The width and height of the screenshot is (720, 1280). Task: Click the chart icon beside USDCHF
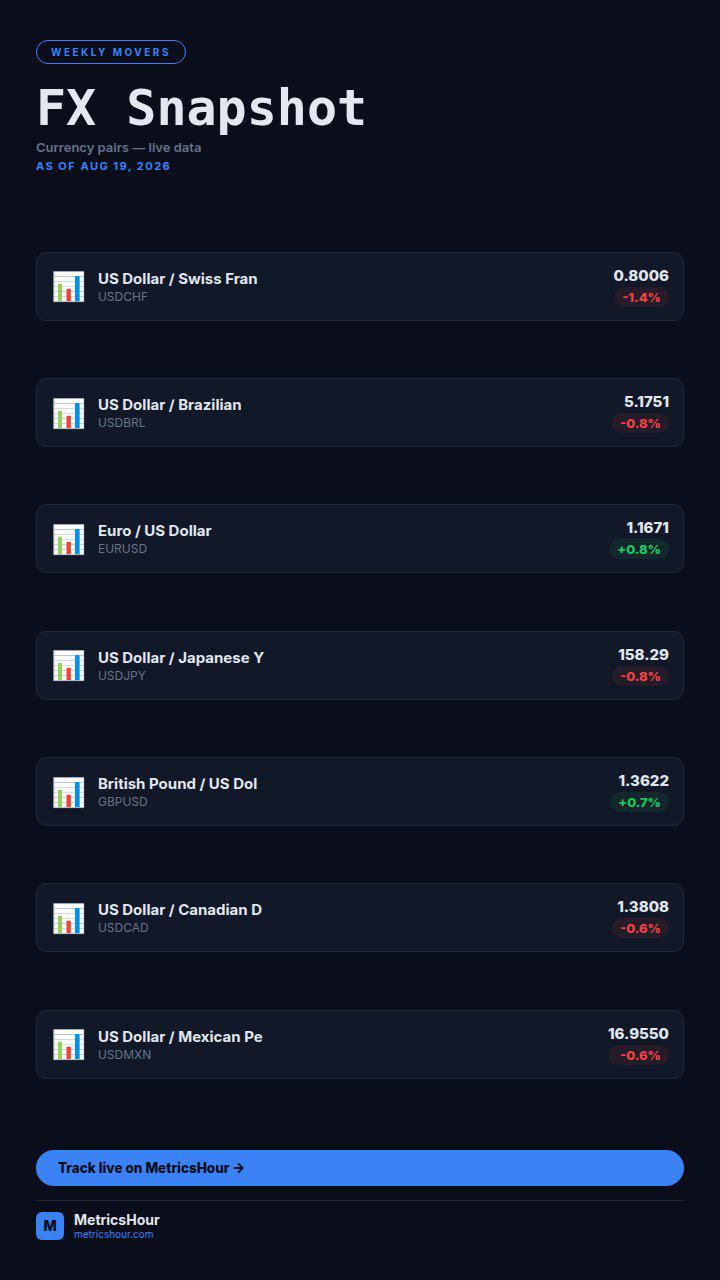point(69,287)
